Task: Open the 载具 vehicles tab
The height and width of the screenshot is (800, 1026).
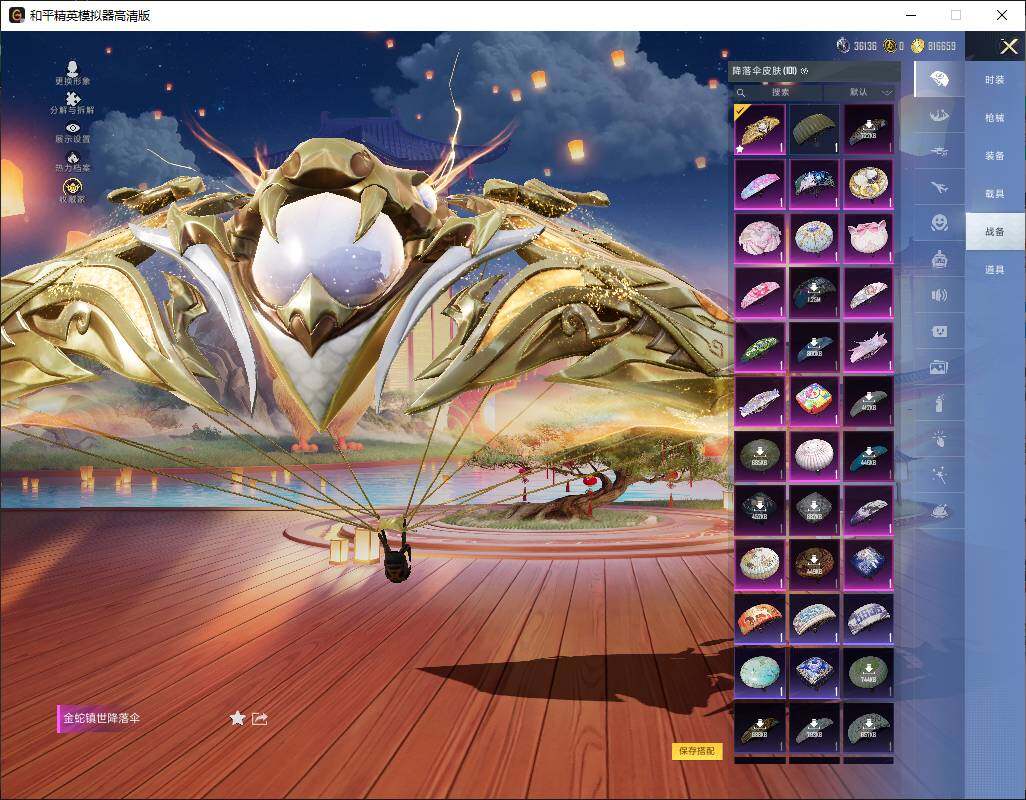Action: pyautogui.click(x=994, y=194)
